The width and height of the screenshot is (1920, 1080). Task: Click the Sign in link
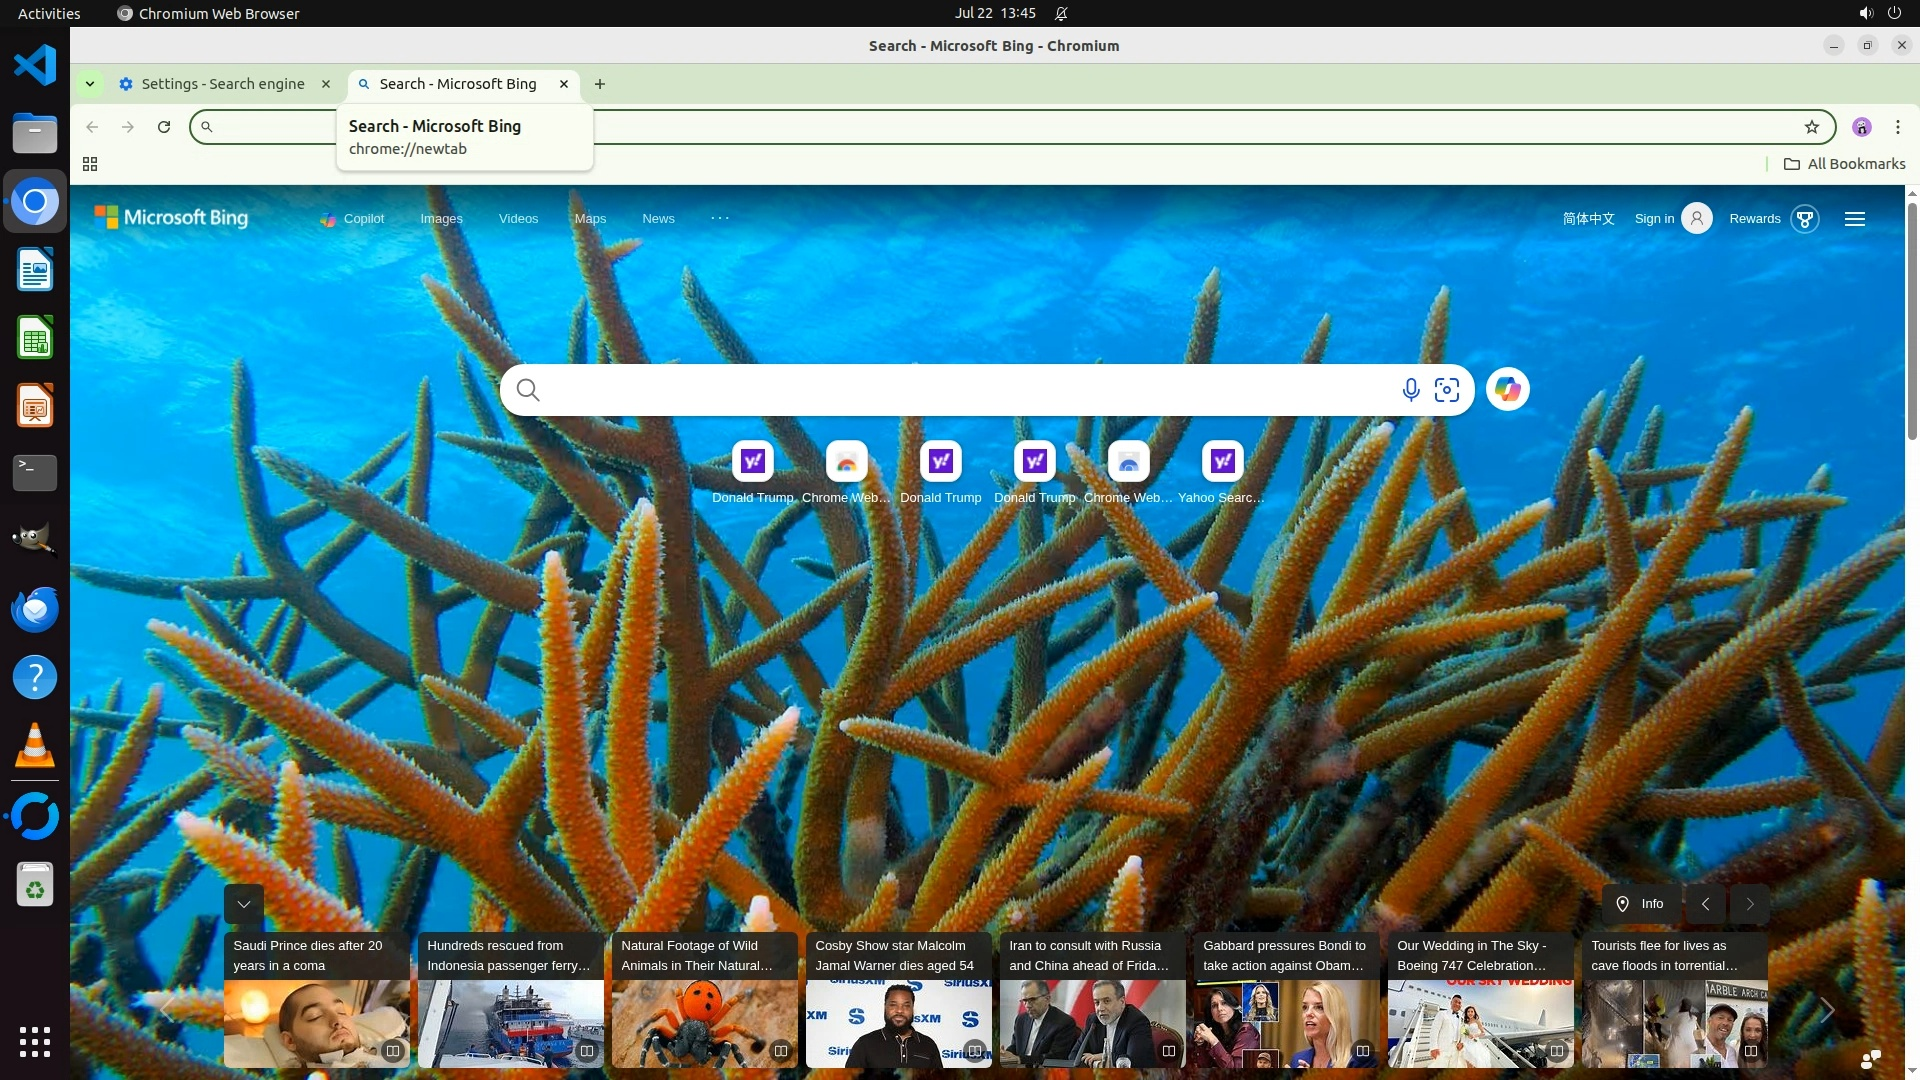point(1654,219)
